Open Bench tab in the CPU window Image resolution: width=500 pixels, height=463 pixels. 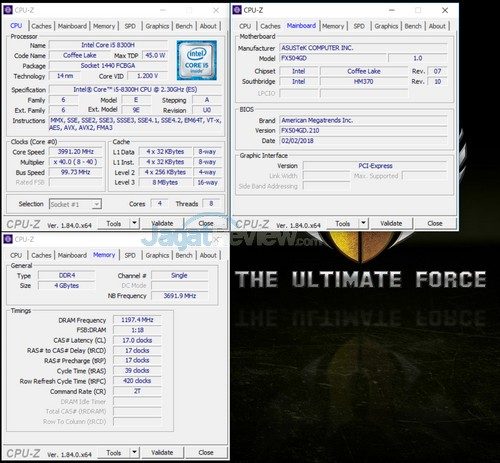pyautogui.click(x=184, y=26)
